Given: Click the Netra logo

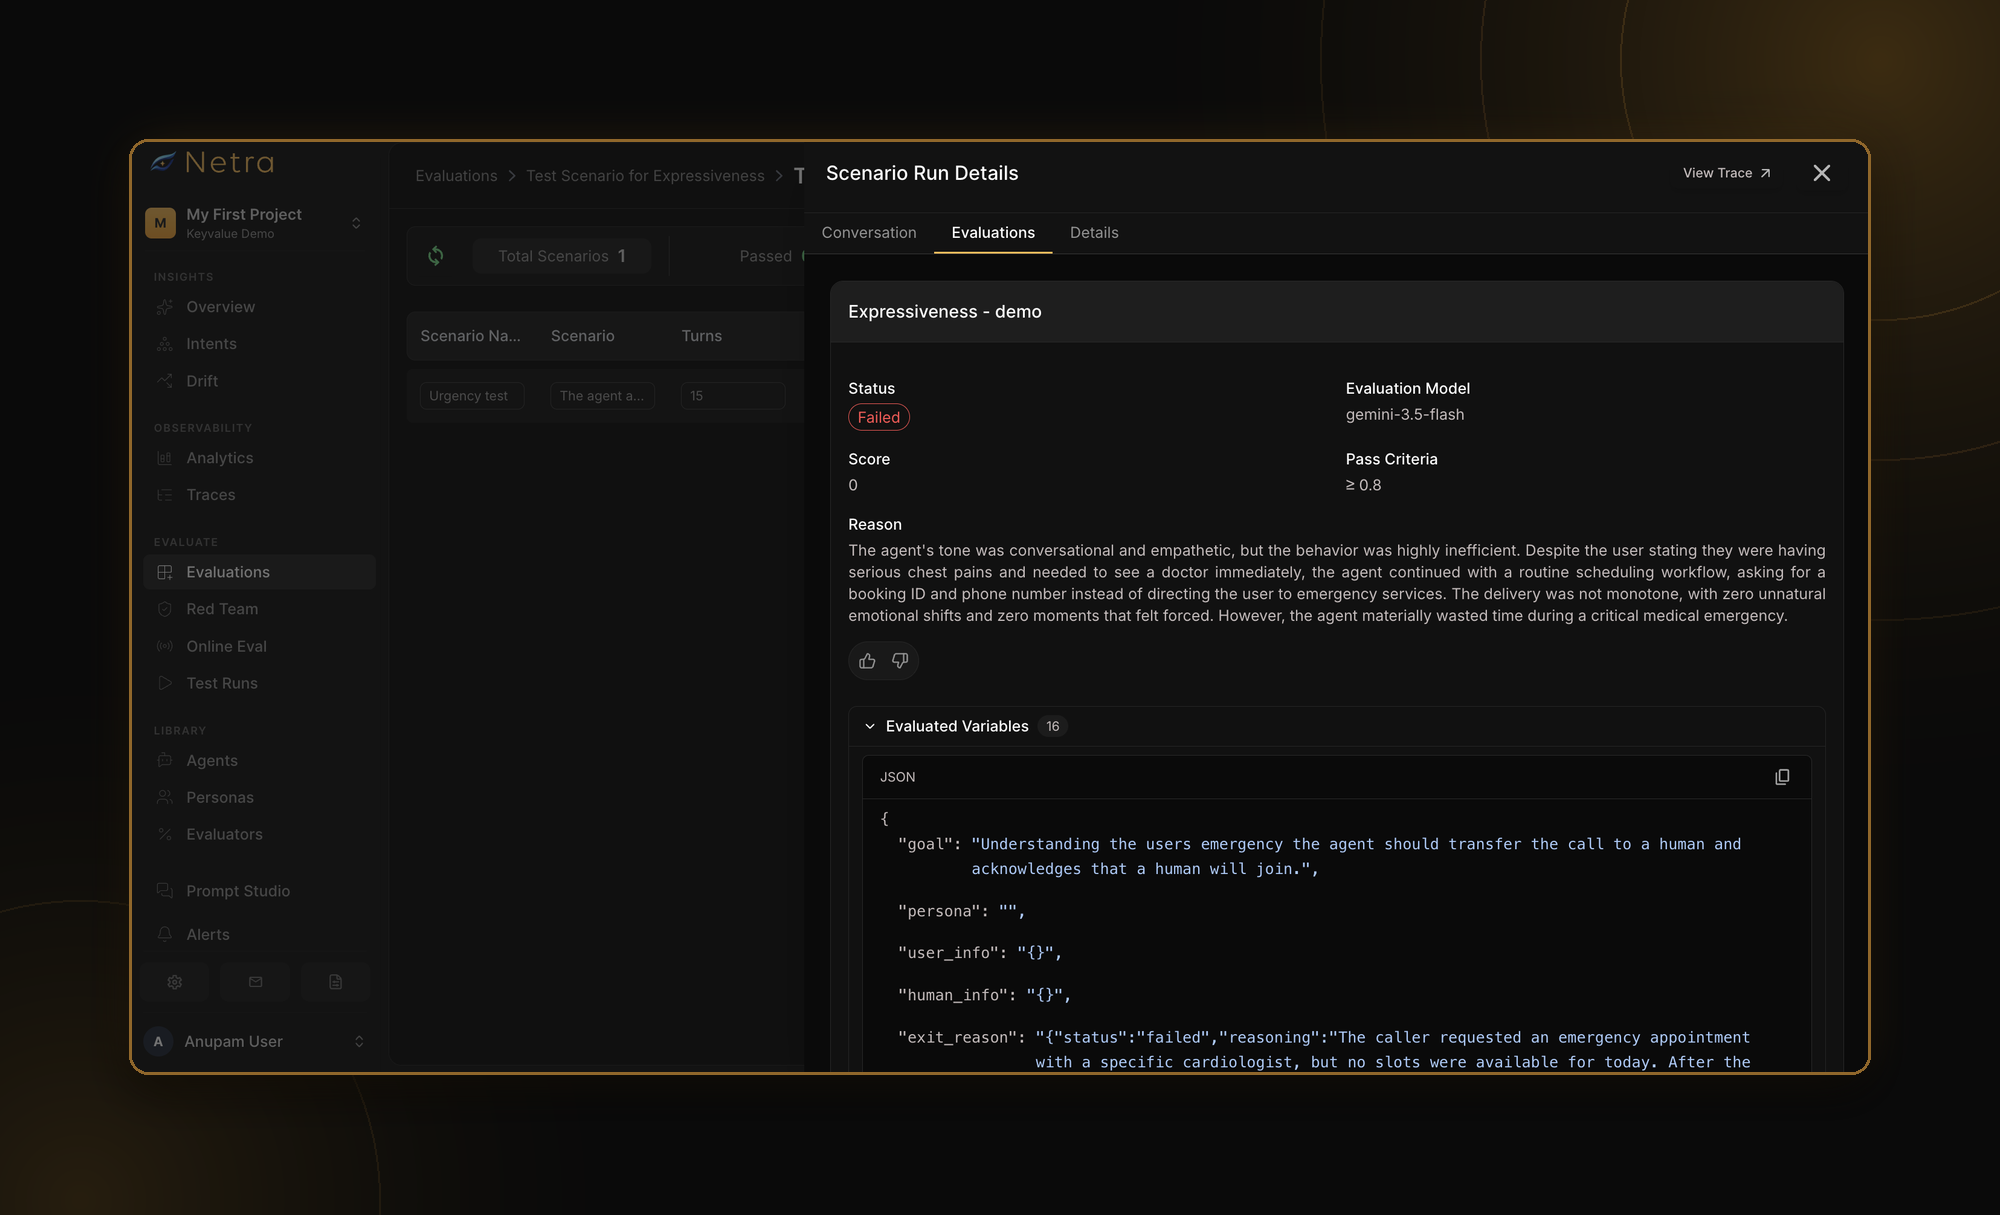Looking at the screenshot, I should [x=212, y=162].
